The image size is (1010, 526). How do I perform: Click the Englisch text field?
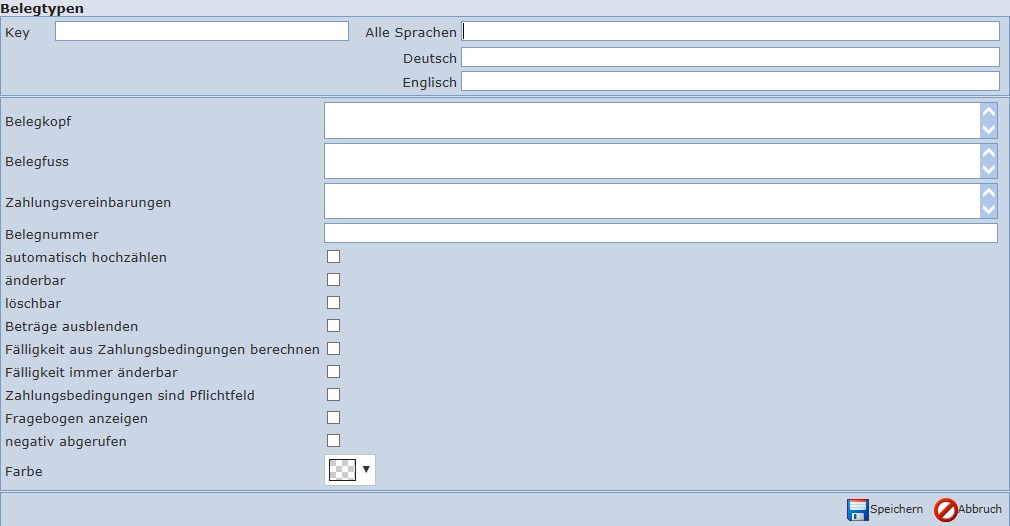pos(729,82)
